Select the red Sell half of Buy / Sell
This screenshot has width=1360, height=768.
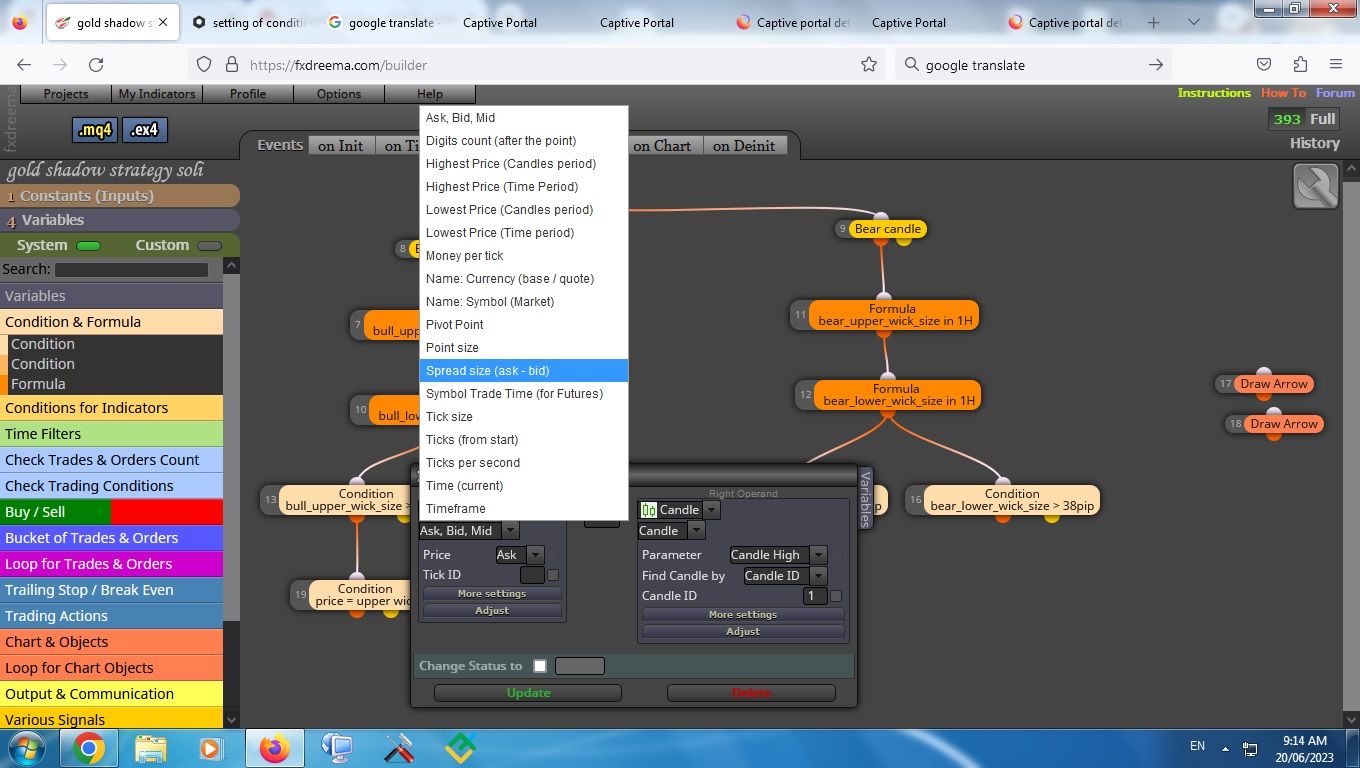click(167, 512)
